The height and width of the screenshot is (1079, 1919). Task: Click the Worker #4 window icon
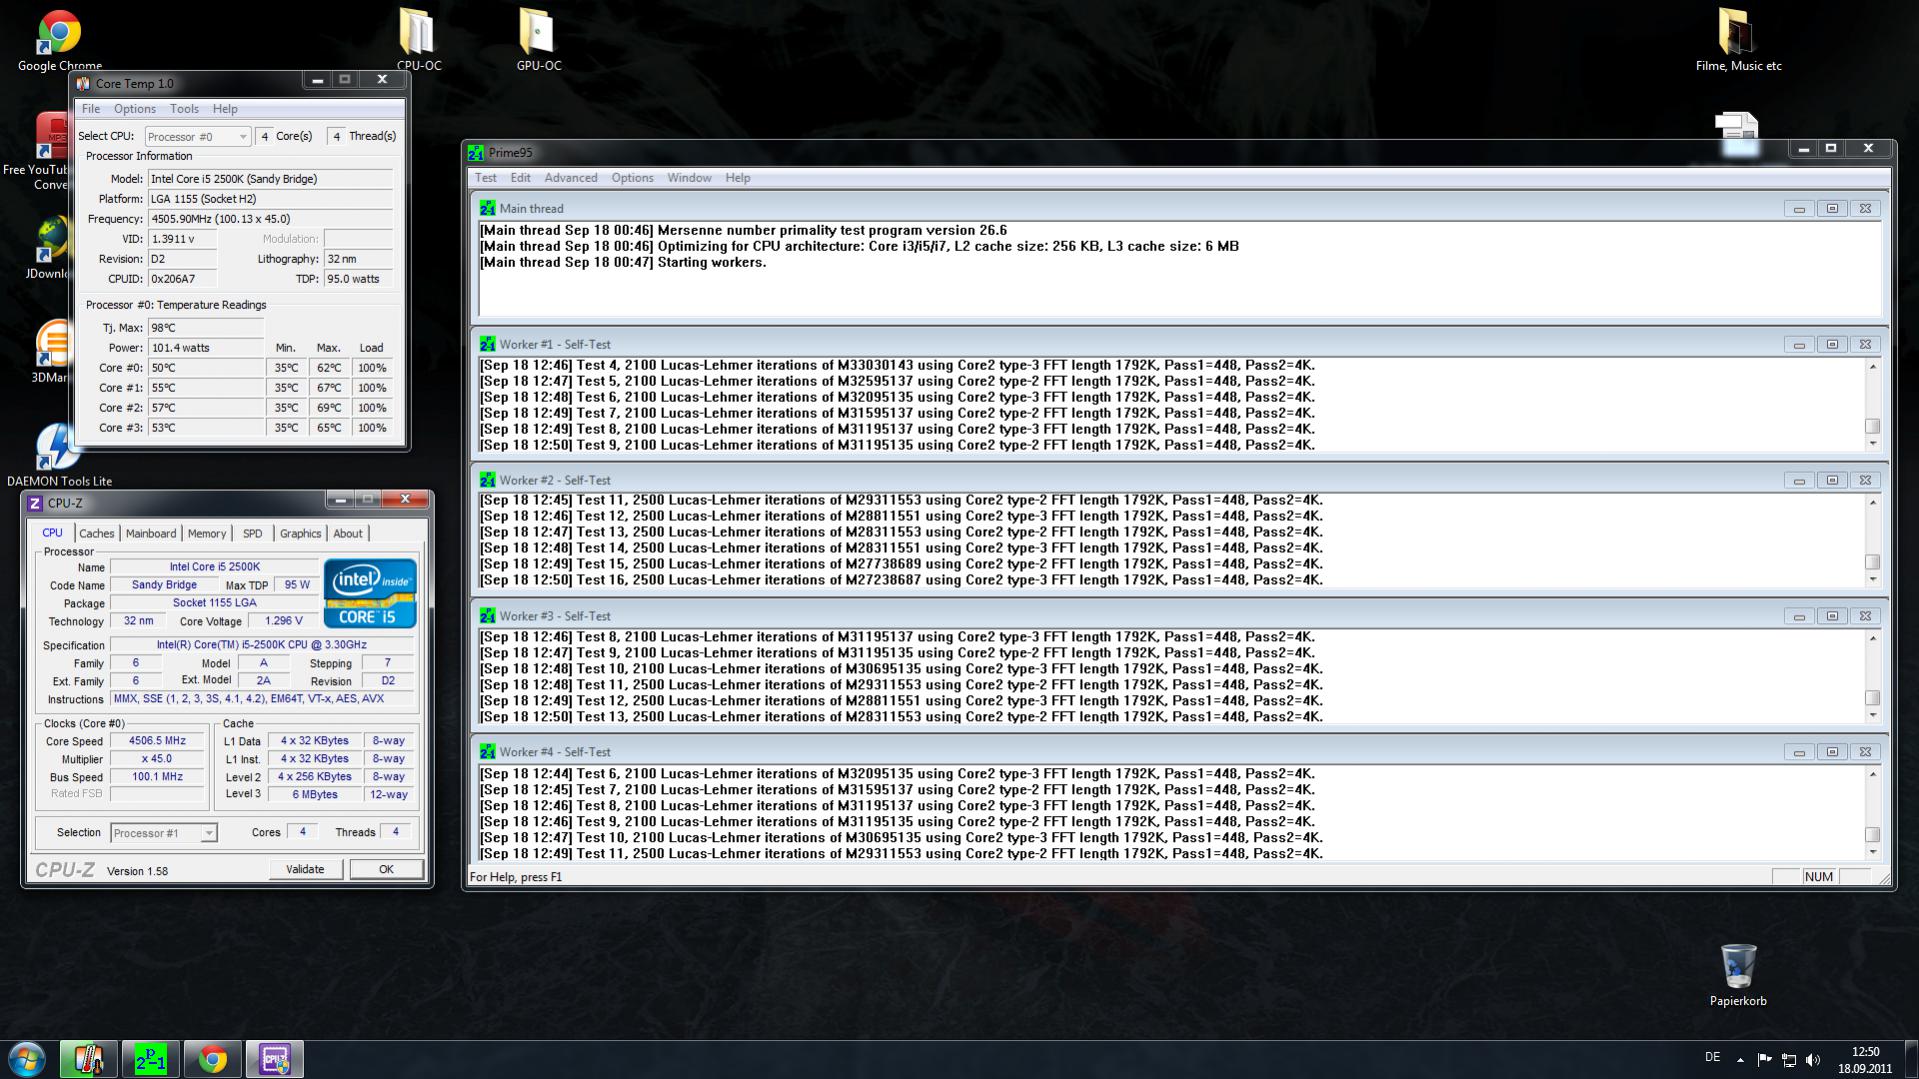tap(487, 752)
